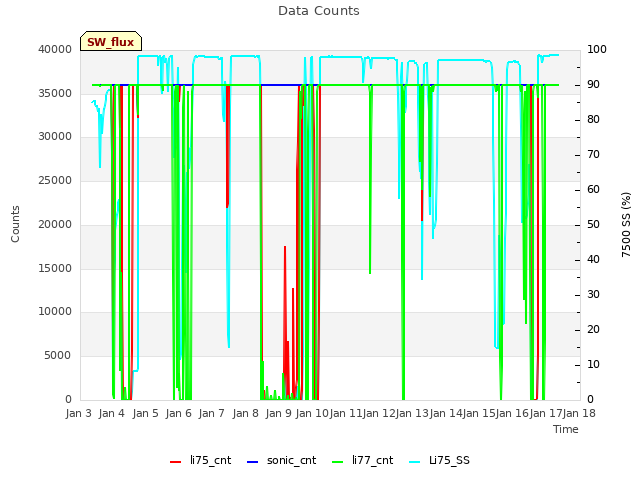Click the 30000 tick label on Counts axis
This screenshot has width=640, height=480.
point(55,136)
